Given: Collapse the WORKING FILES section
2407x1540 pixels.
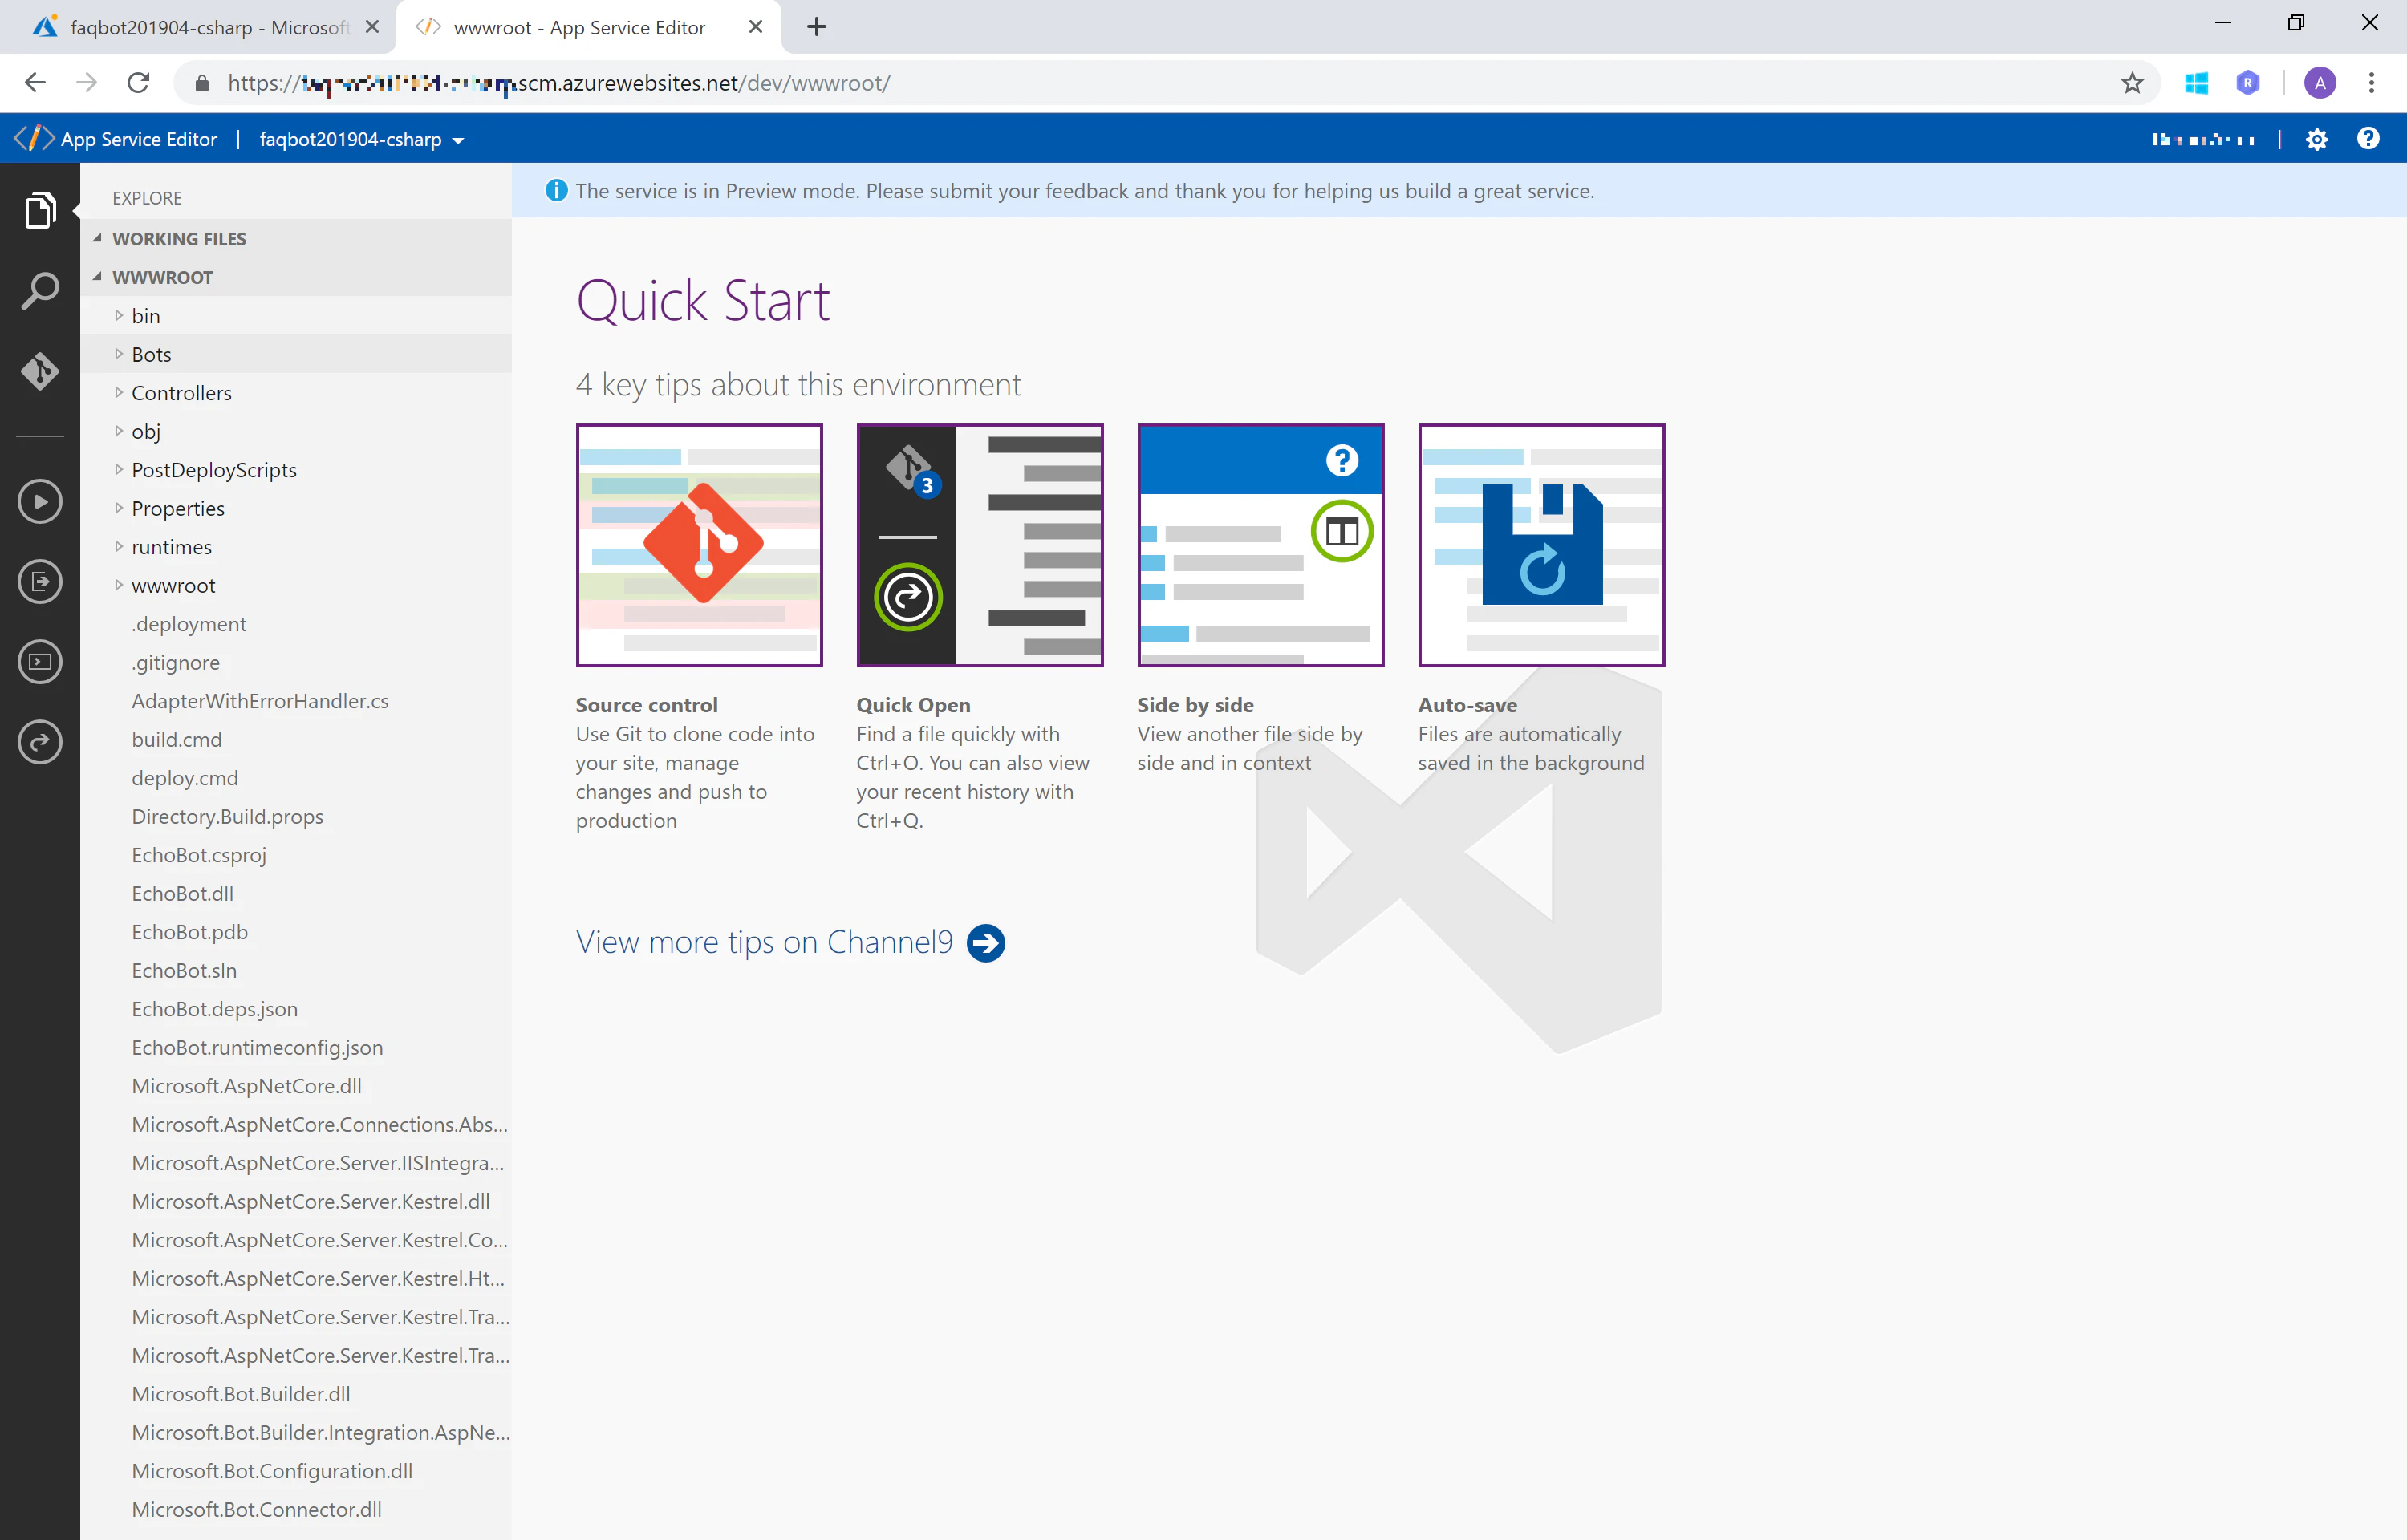Looking at the screenshot, I should coord(97,238).
